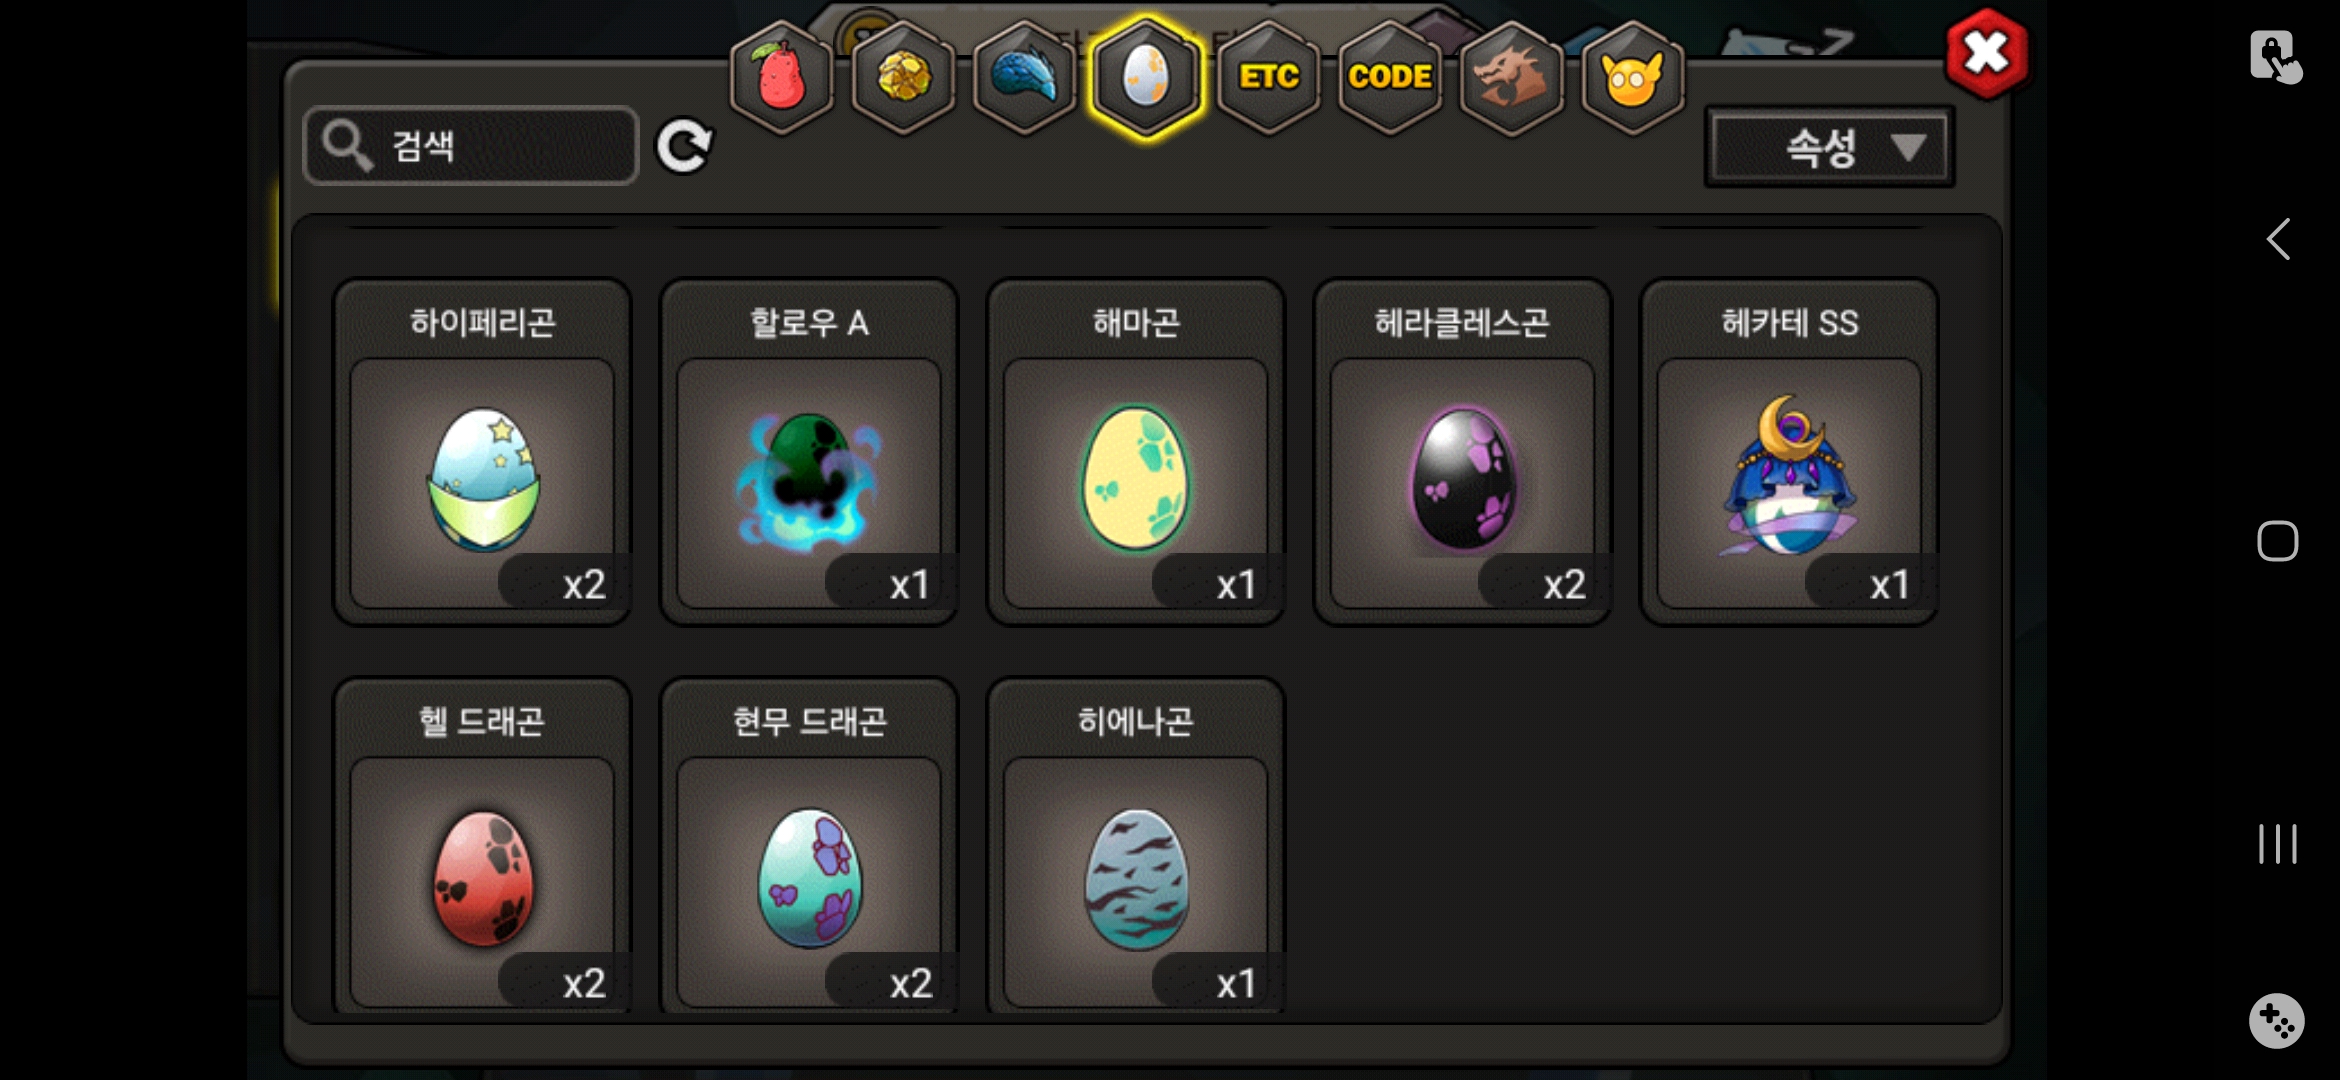Select the striped 히에나곤 egg

pyautogui.click(x=1136, y=846)
